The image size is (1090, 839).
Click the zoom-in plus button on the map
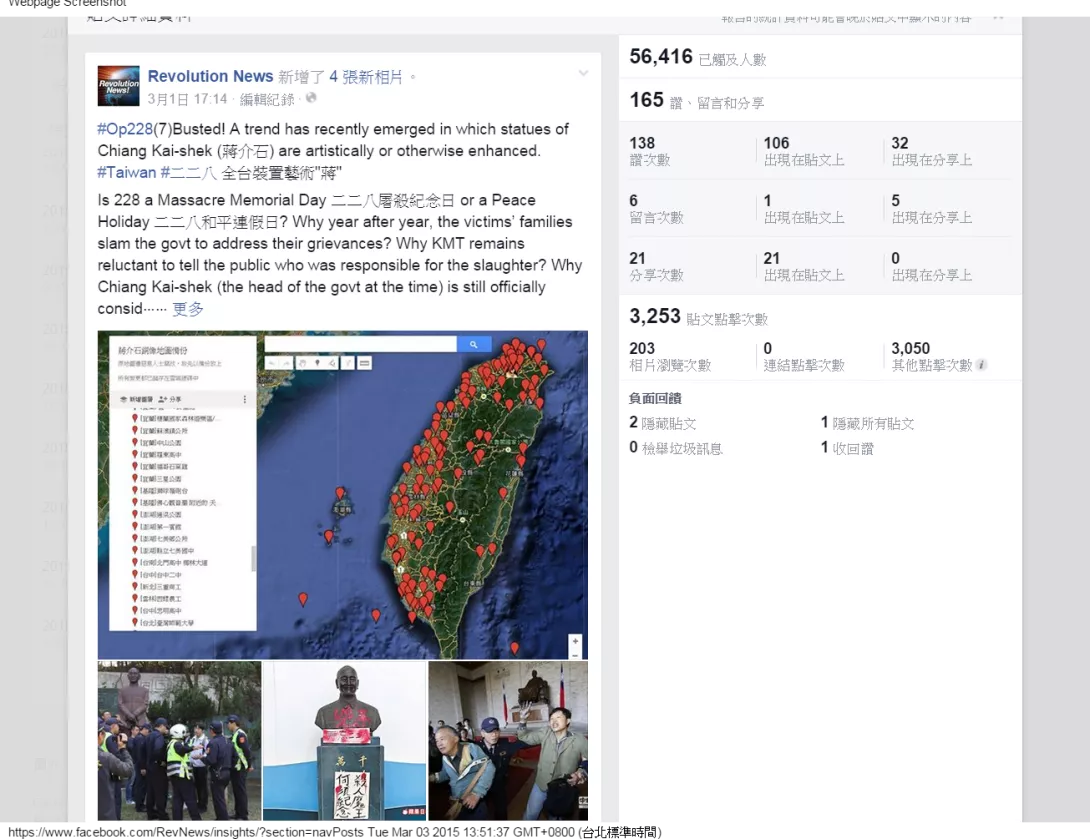pyautogui.click(x=575, y=641)
